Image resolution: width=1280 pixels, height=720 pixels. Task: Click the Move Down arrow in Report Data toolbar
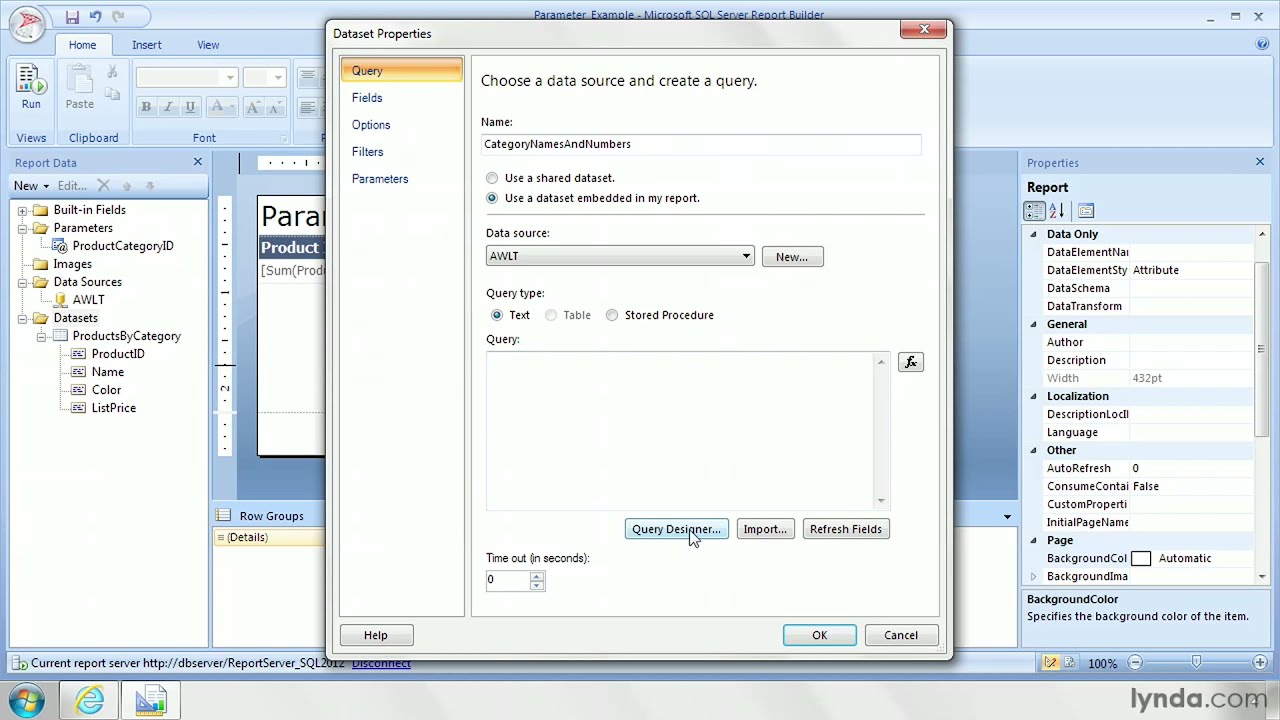click(x=149, y=186)
